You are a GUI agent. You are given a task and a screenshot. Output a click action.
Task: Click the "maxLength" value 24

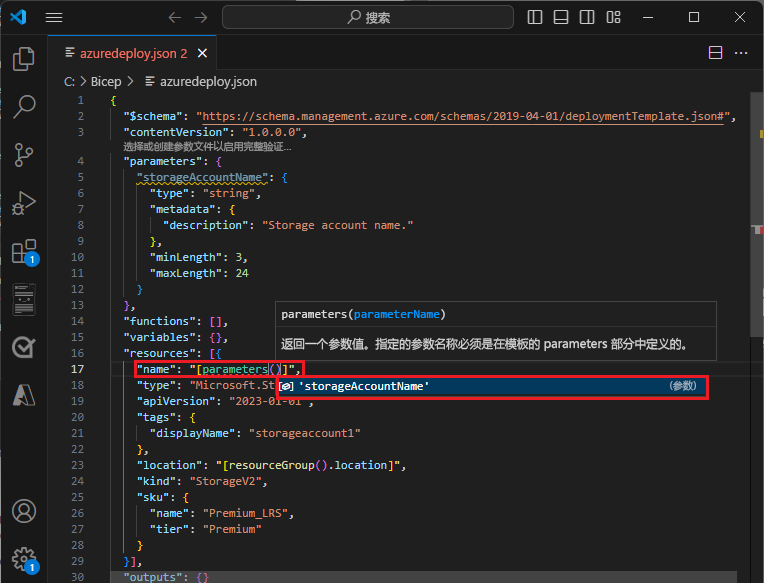242,273
